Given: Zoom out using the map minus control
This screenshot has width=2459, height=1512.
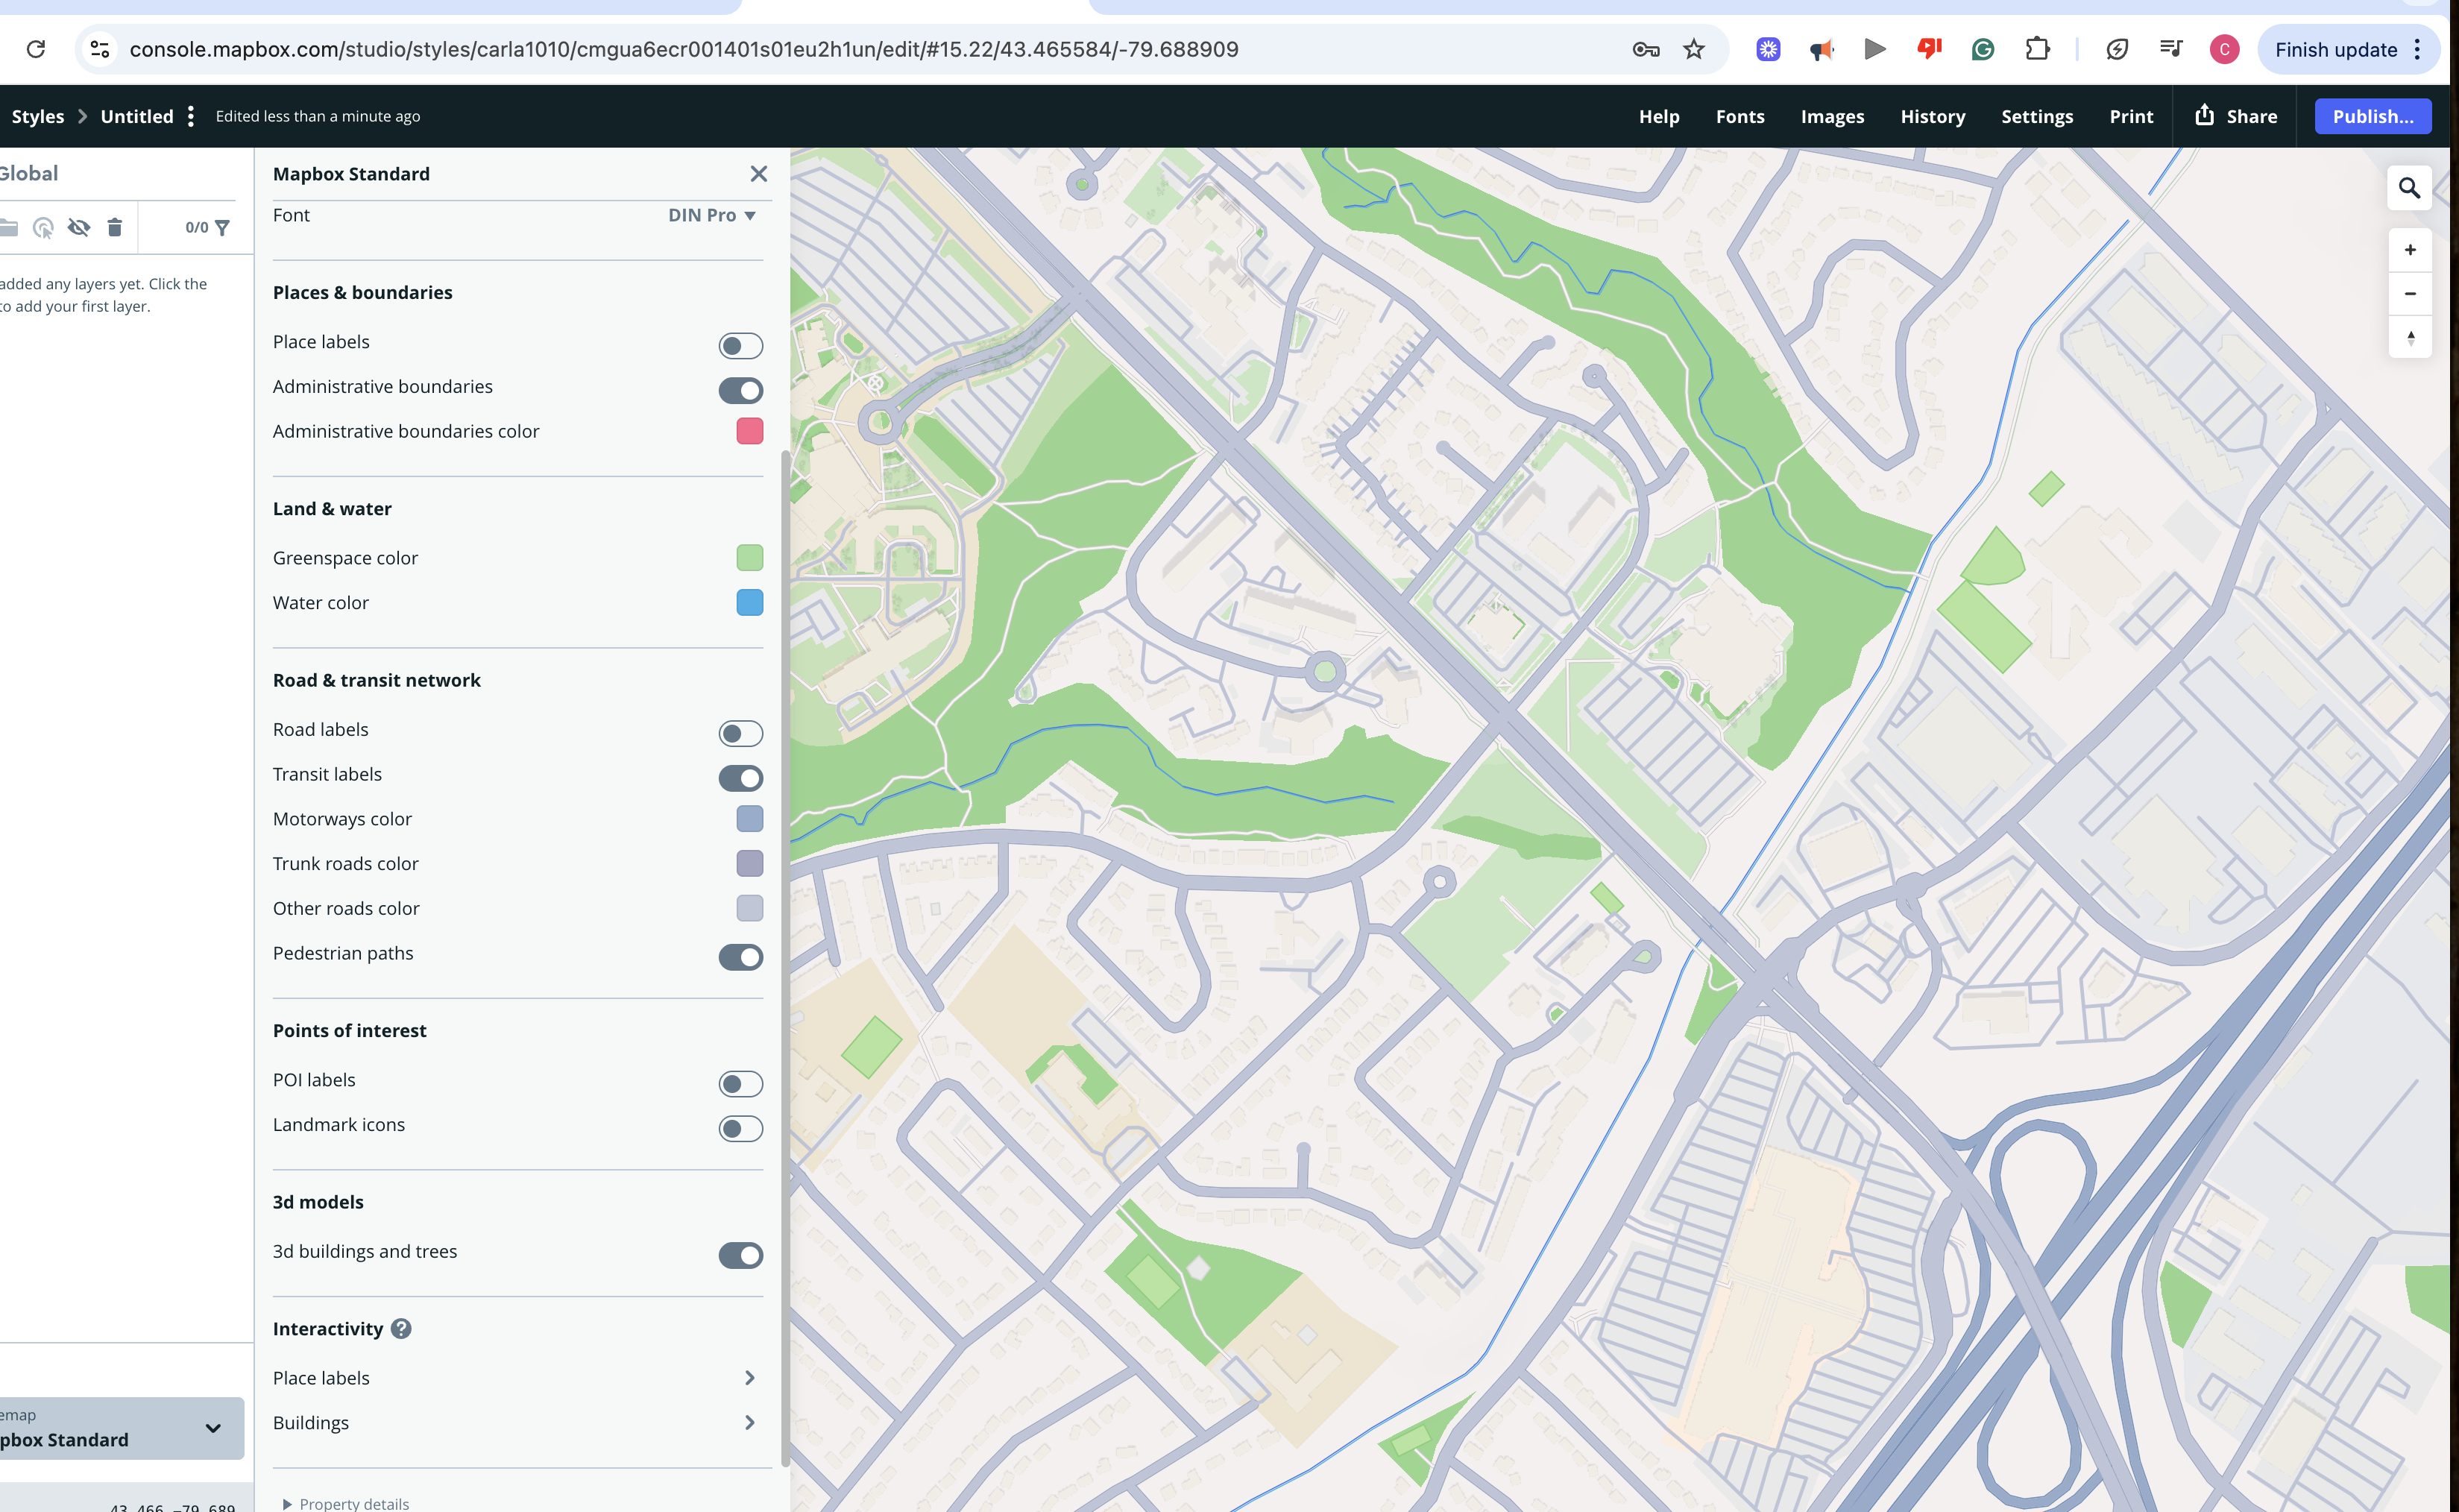Looking at the screenshot, I should pos(2410,293).
